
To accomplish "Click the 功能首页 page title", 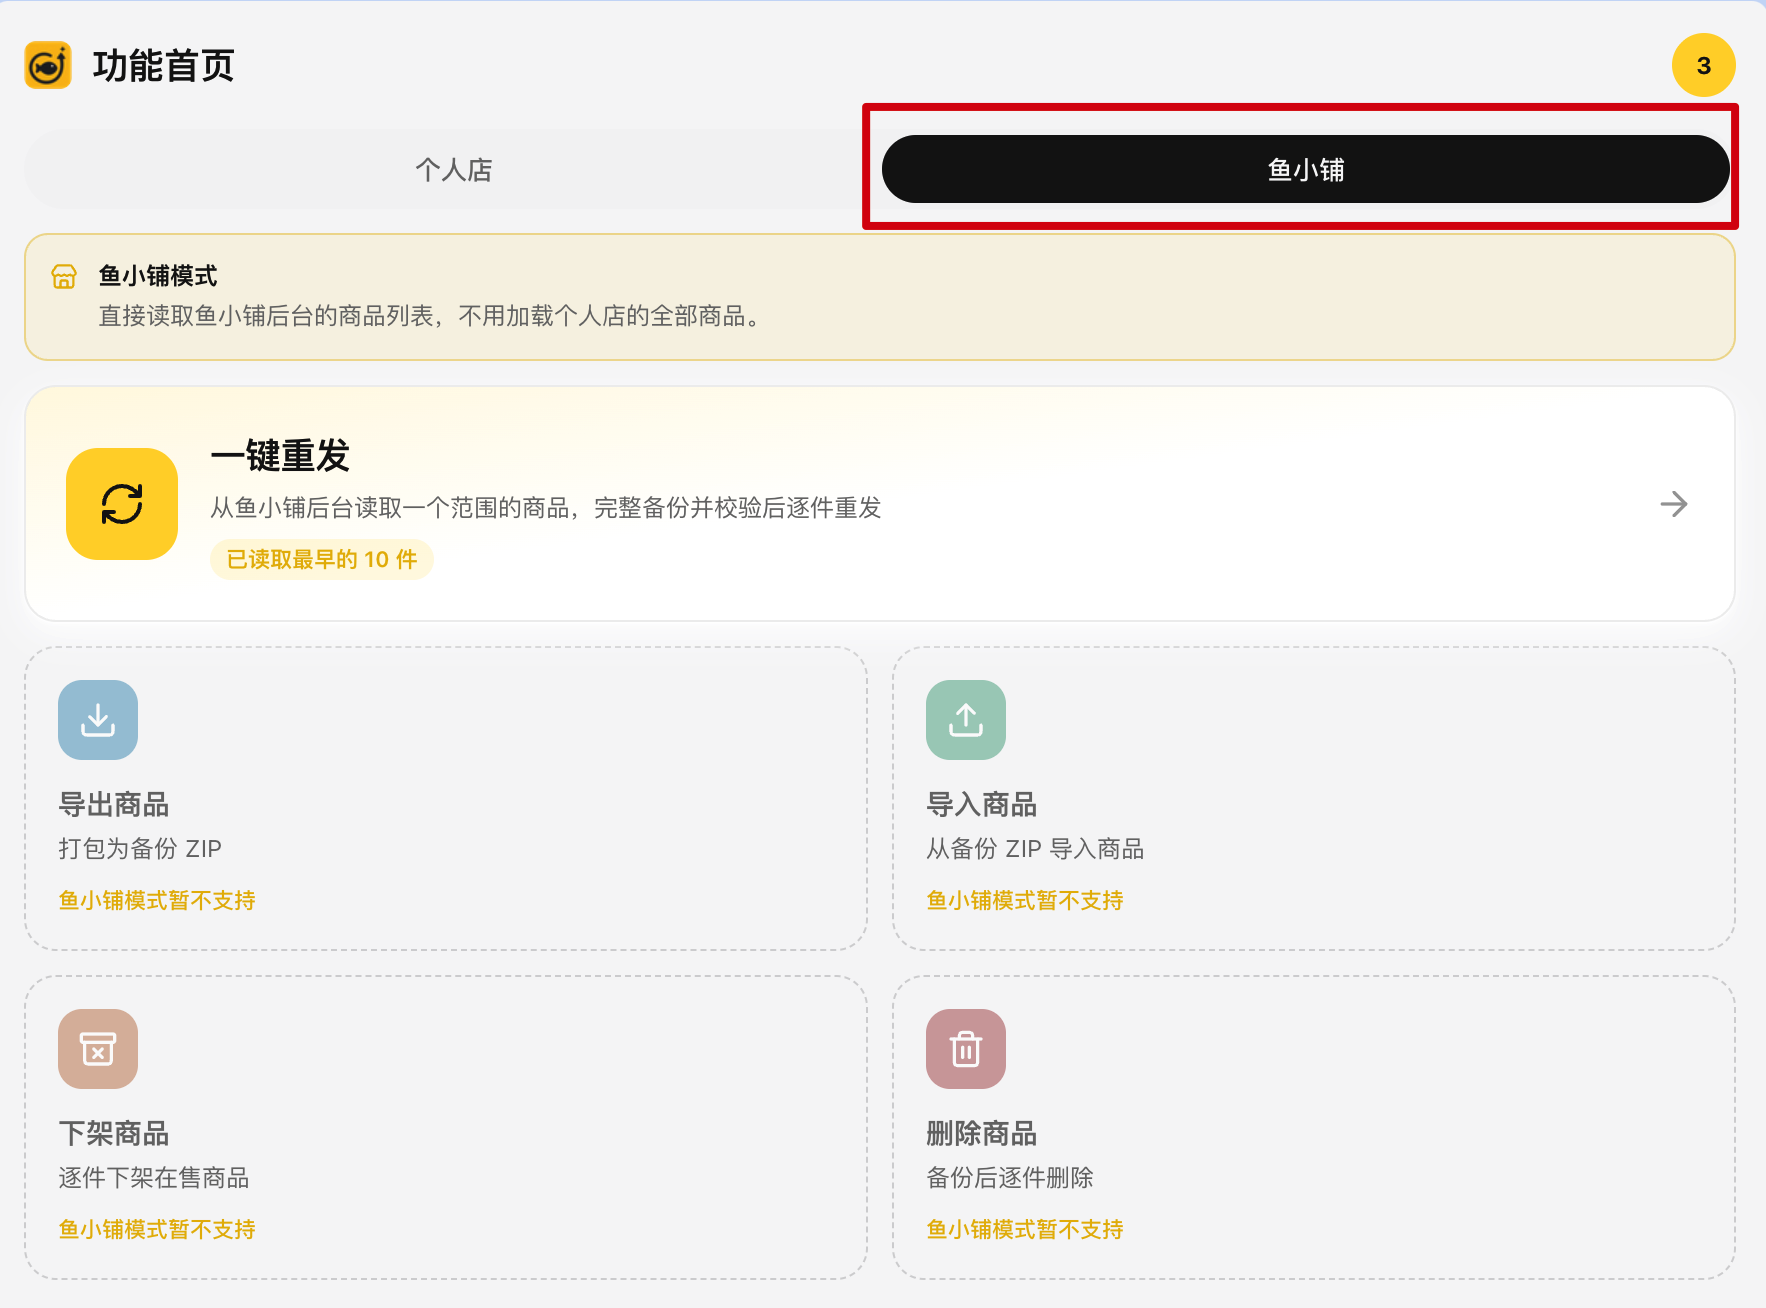I will click(x=163, y=66).
